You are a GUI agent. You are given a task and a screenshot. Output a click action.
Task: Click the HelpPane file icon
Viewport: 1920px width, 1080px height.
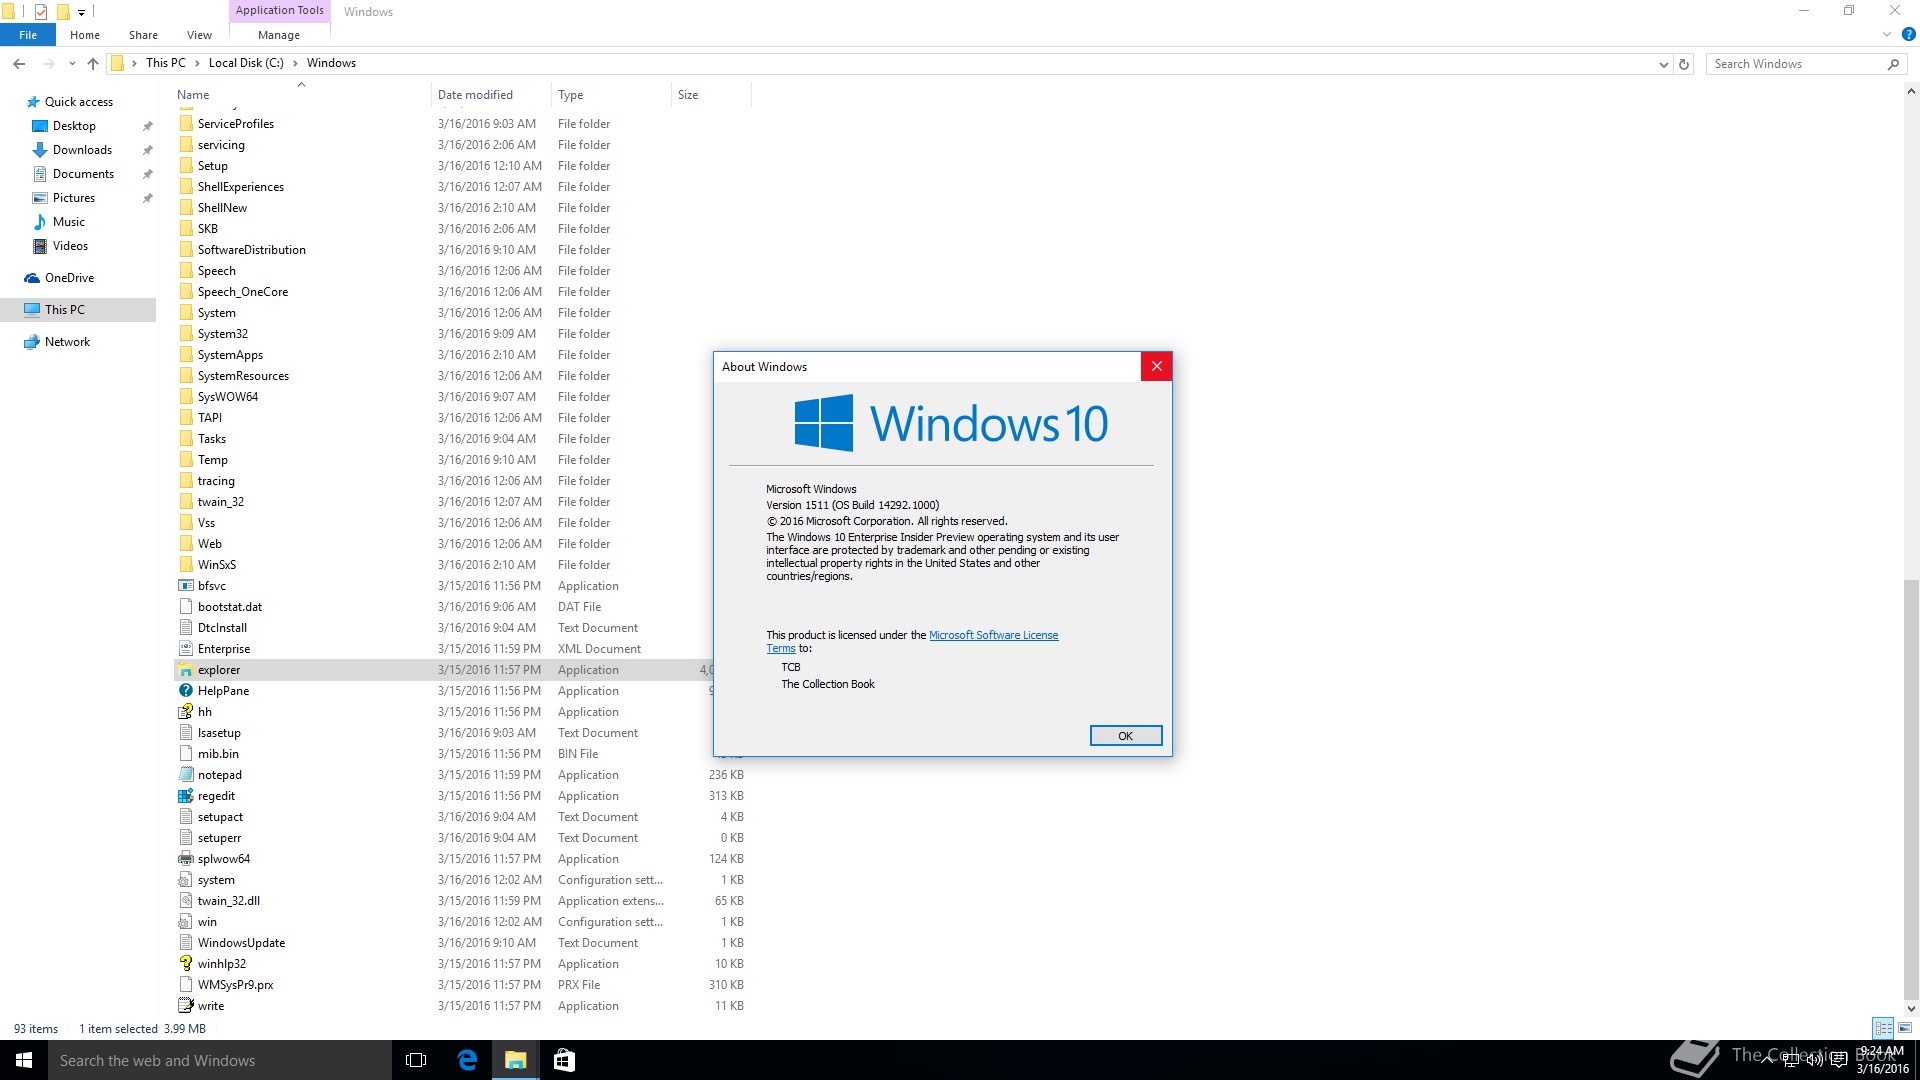tap(185, 691)
